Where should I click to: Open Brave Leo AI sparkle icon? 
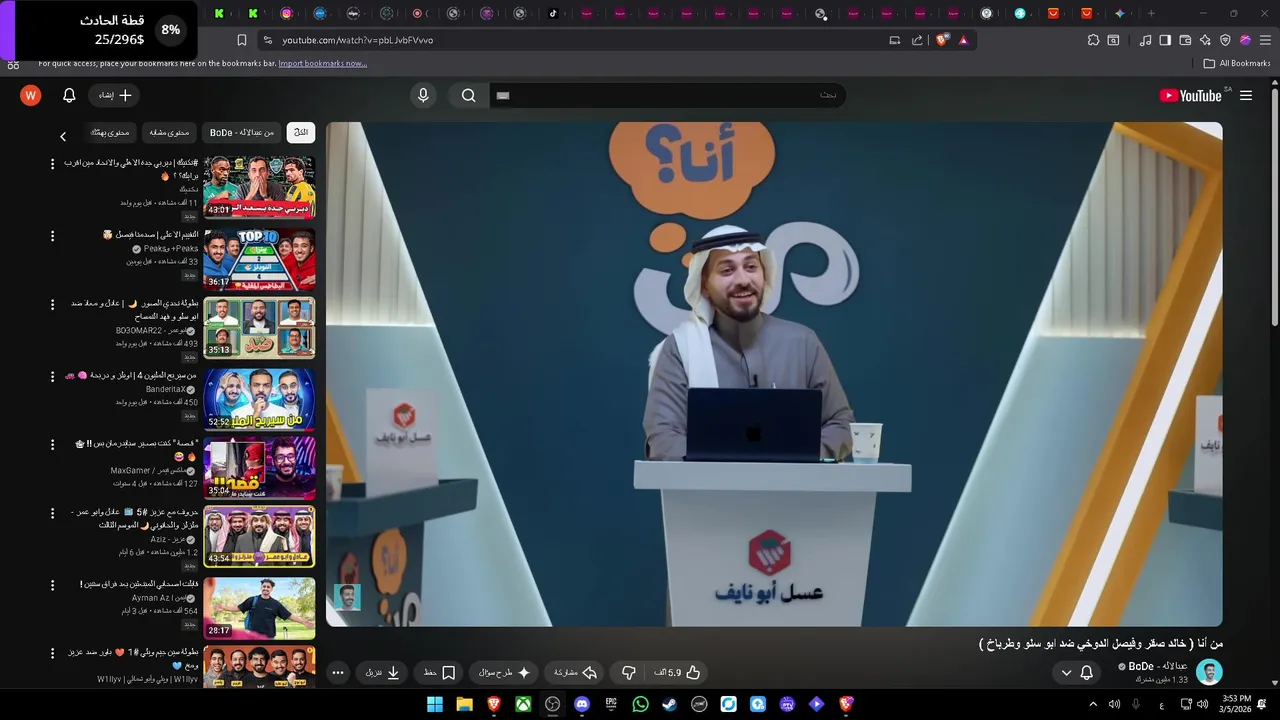1205,40
